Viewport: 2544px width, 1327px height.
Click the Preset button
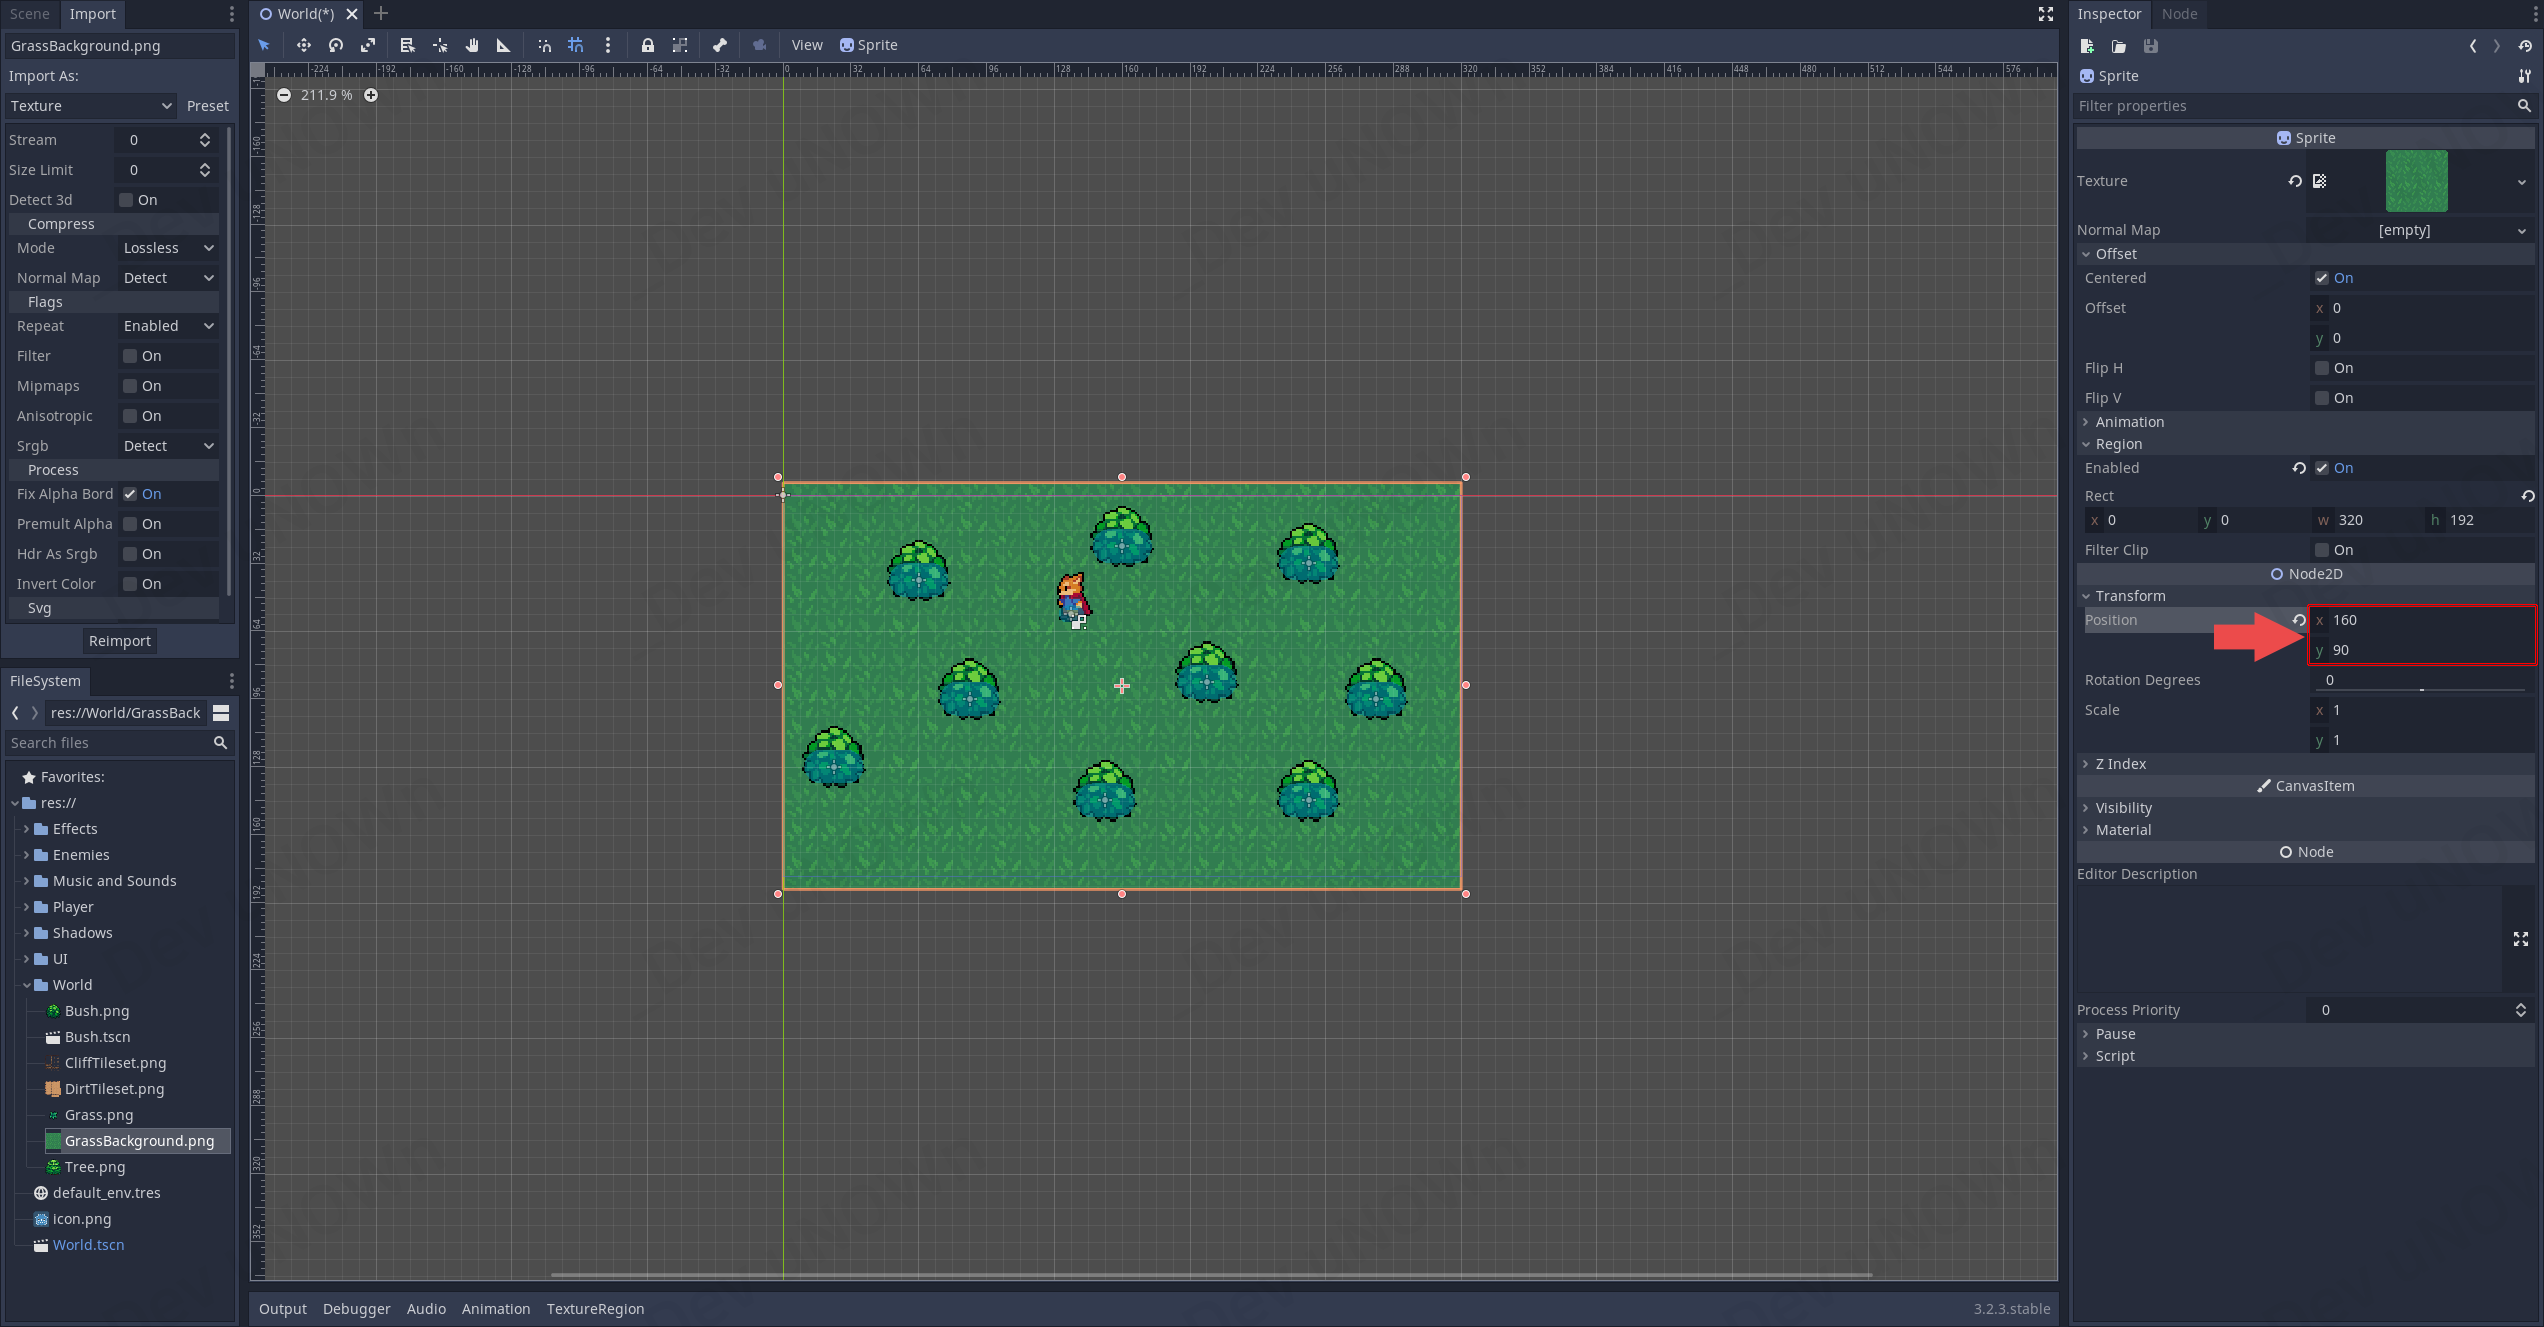[207, 106]
